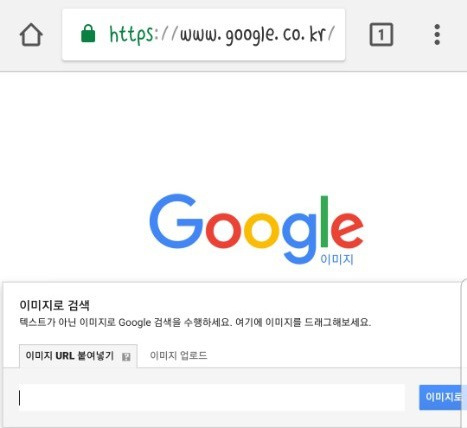Click the blue 이미지로 search button
The height and width of the screenshot is (428, 467).
tap(443, 397)
